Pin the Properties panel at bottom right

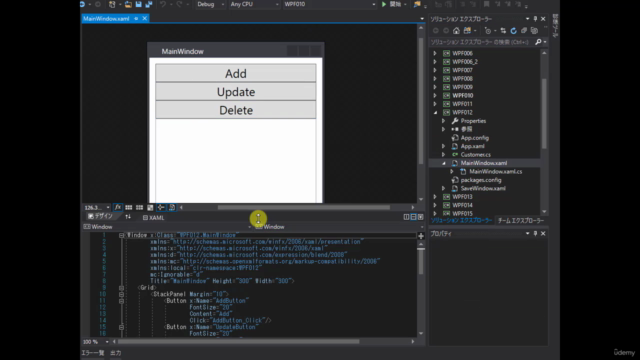coord(536,233)
